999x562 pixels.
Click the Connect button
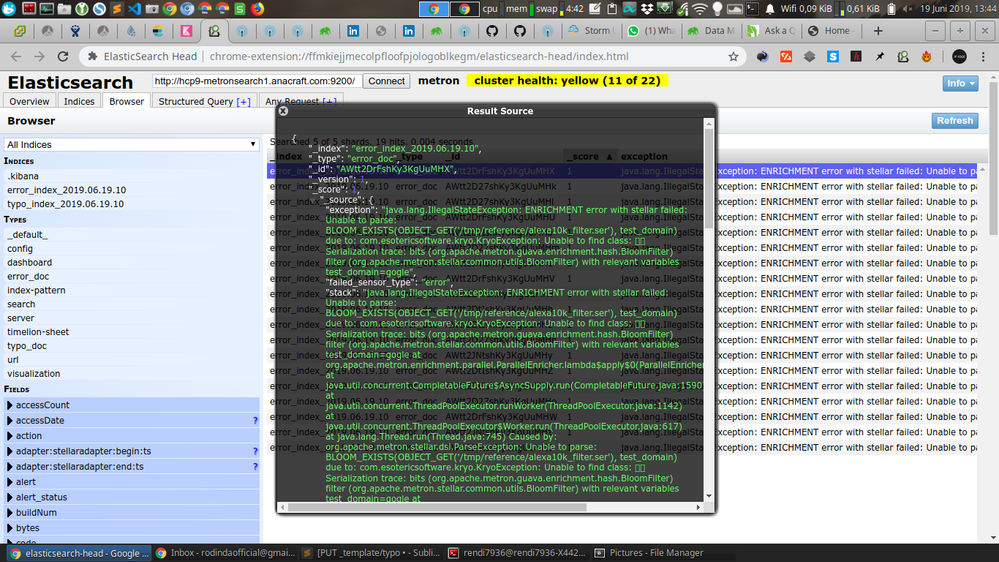point(386,81)
